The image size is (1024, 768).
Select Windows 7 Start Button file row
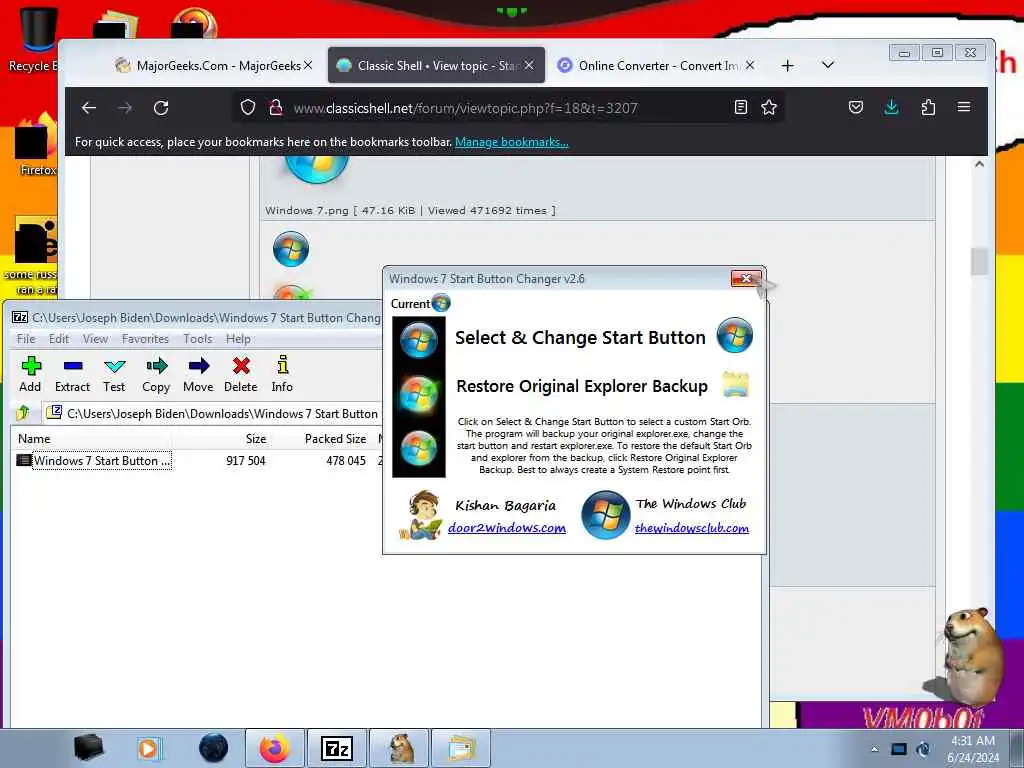pyautogui.click(x=196, y=460)
